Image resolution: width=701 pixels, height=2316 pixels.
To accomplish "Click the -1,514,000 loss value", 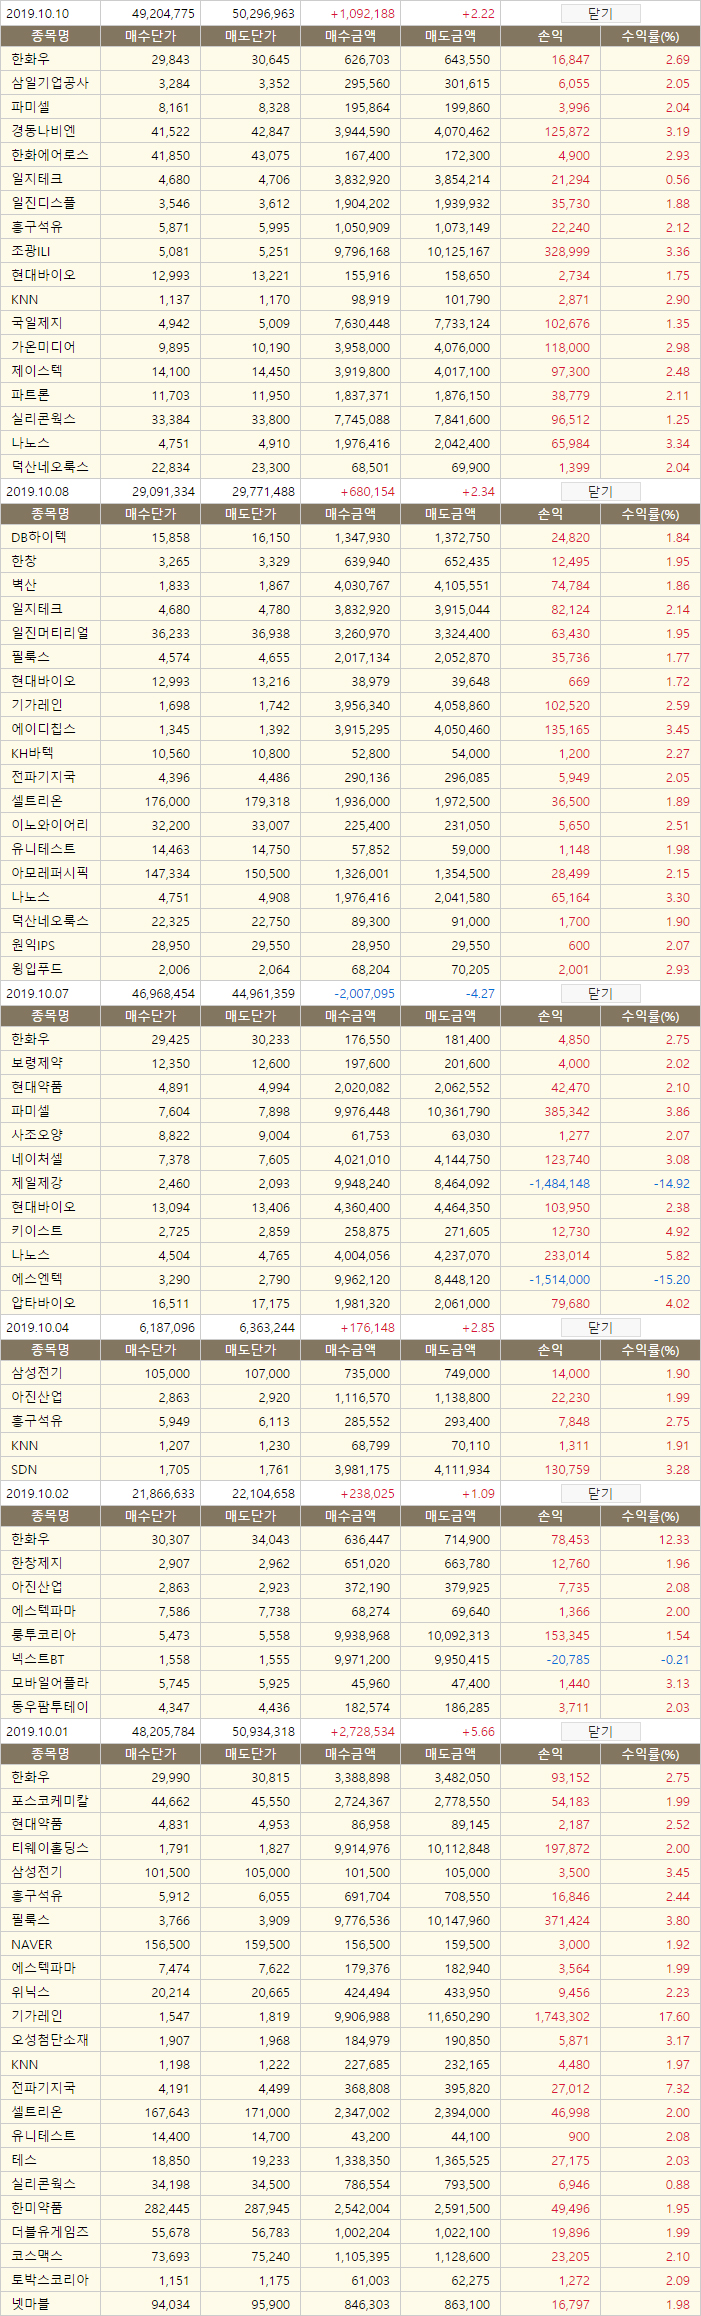I will [x=560, y=1279].
